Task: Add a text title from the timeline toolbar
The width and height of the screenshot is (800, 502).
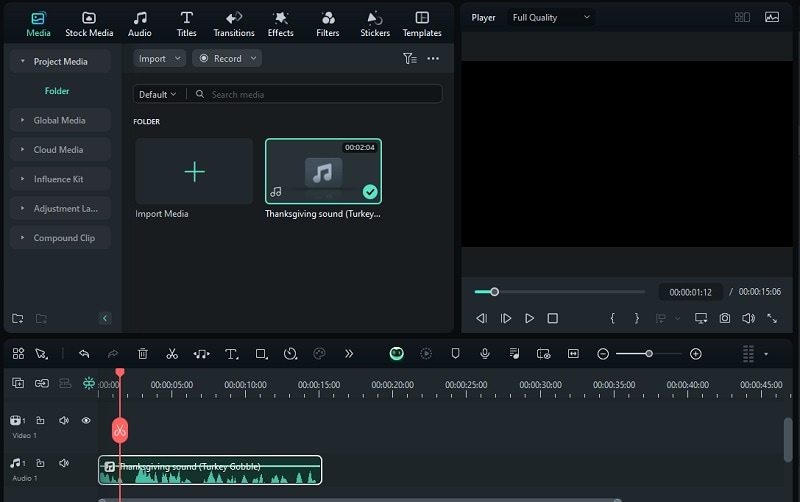Action: 231,354
